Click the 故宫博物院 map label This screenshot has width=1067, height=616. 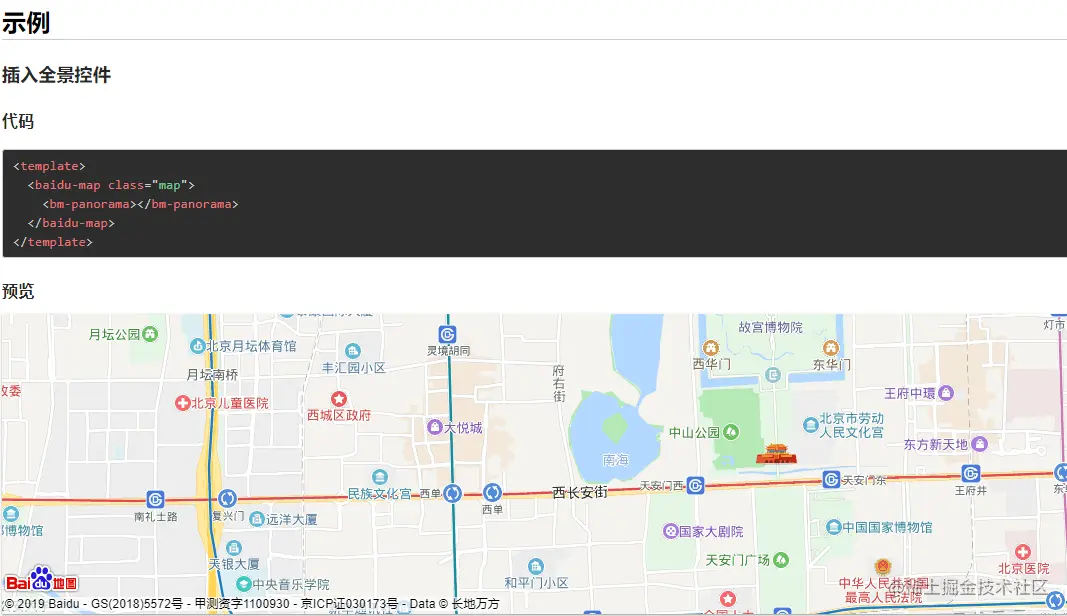coord(770,327)
